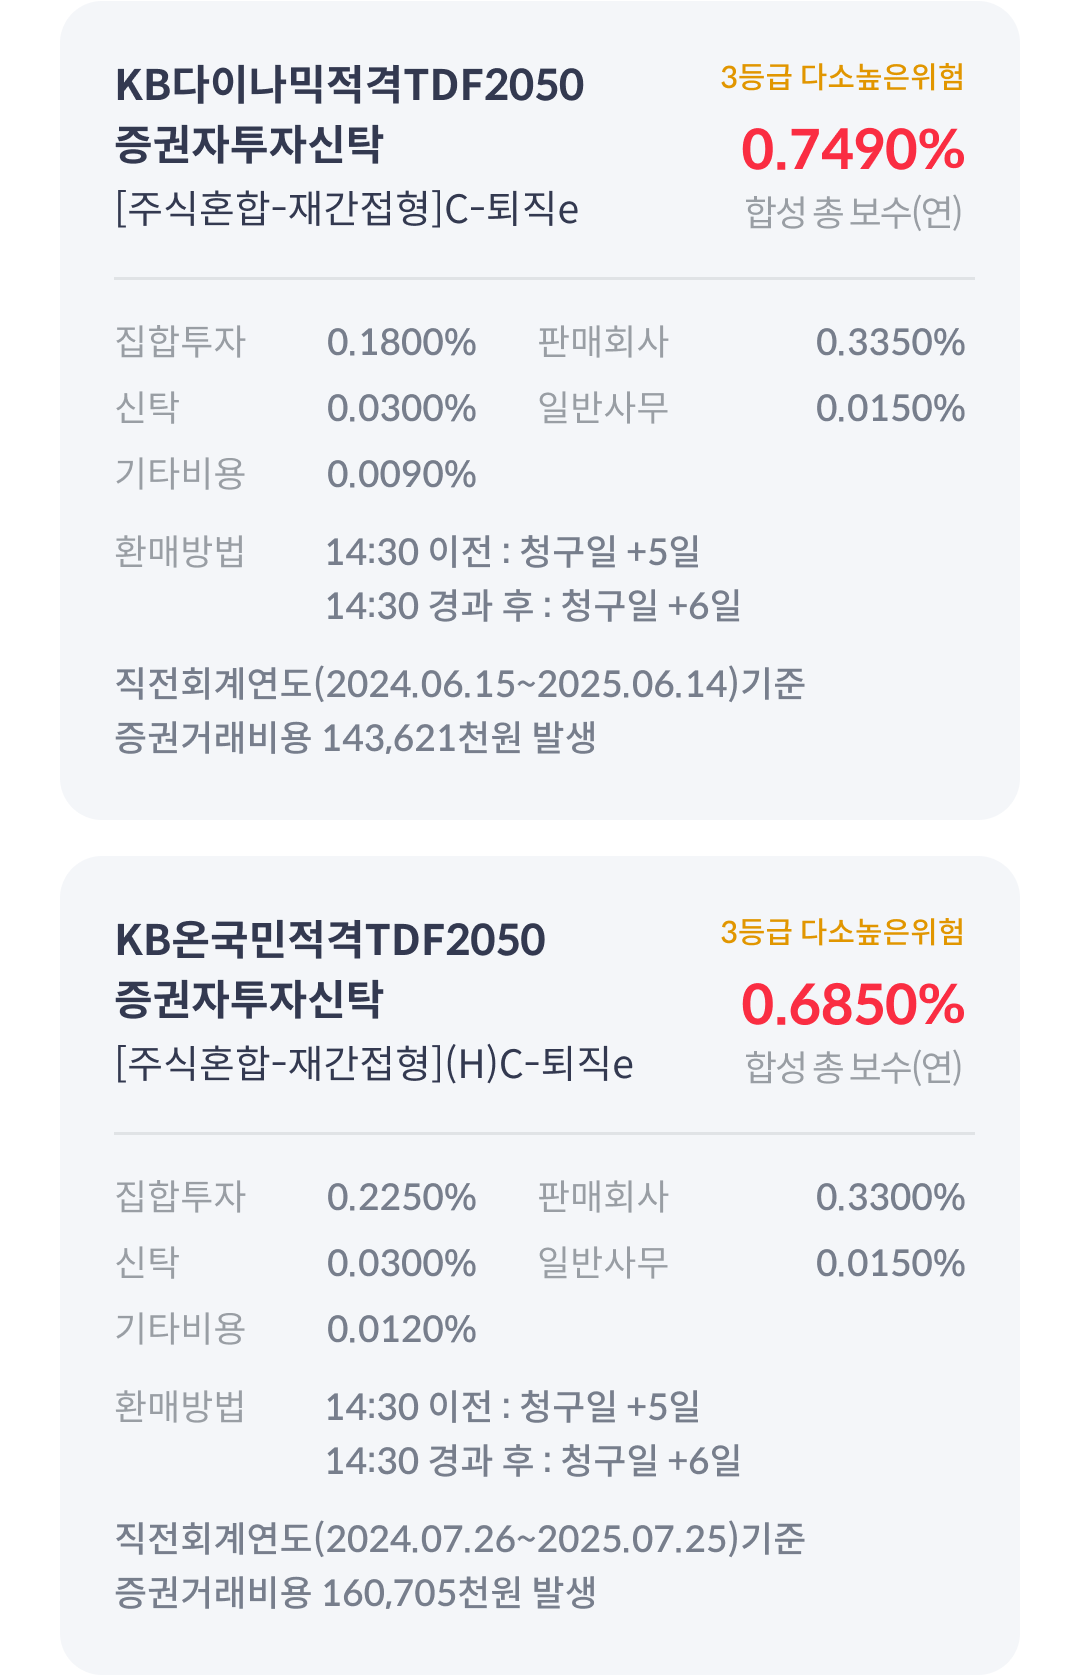Viewport: 1080px width, 1676px height.
Task: Tap first card's 3등급 다소높은위험 risk label
Action: [x=842, y=77]
